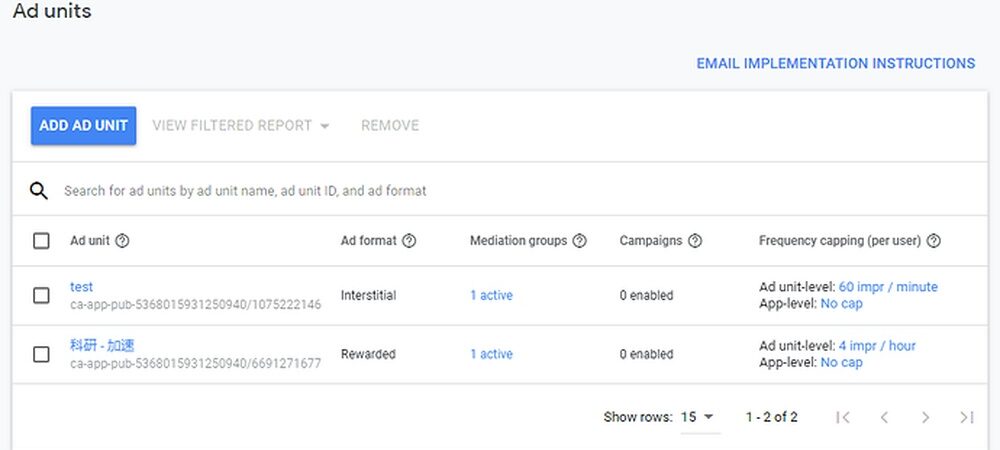Go to first page of results
The image size is (1000, 450).
pos(843,417)
